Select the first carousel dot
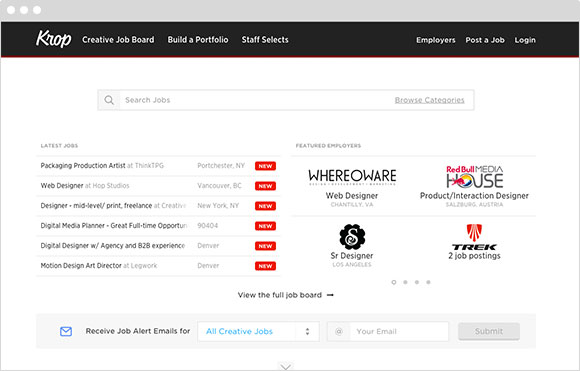 [394, 282]
